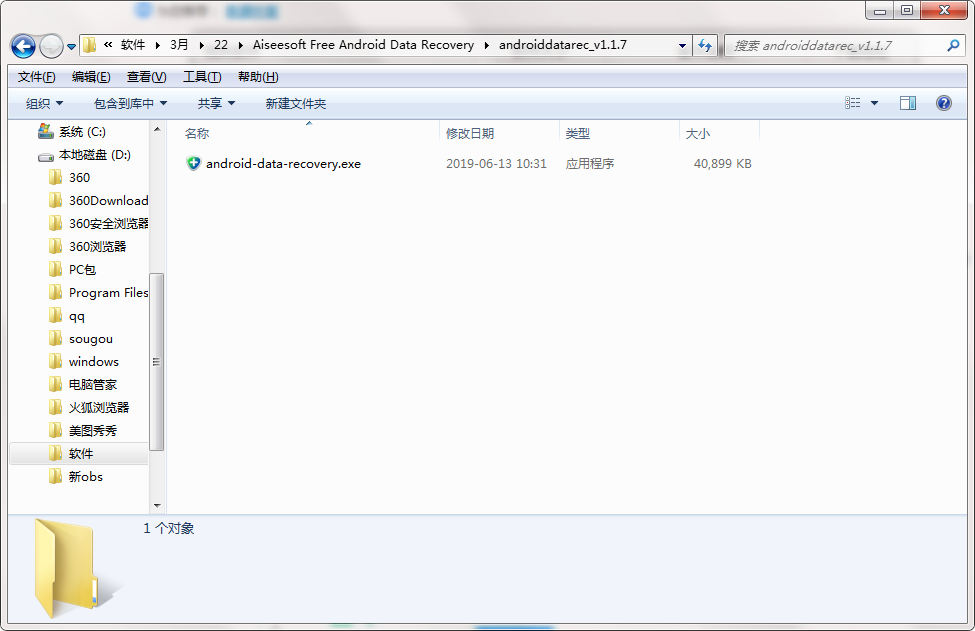The height and width of the screenshot is (631, 975).
Task: Open the 编辑(E) menu
Action: click(91, 77)
